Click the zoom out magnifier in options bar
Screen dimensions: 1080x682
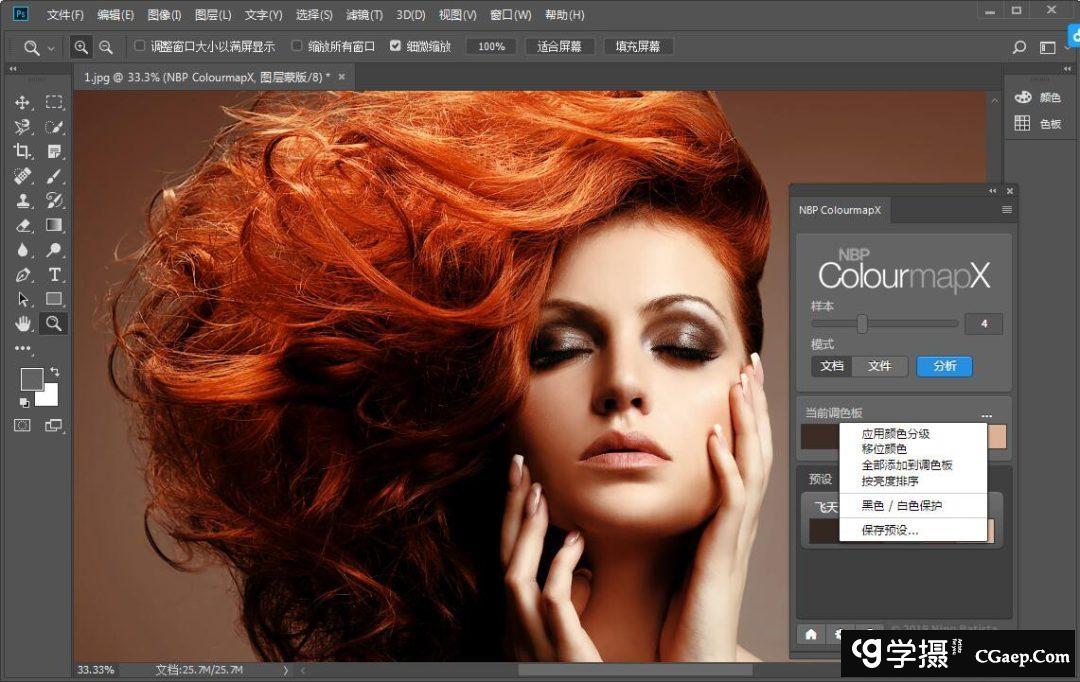[x=106, y=47]
